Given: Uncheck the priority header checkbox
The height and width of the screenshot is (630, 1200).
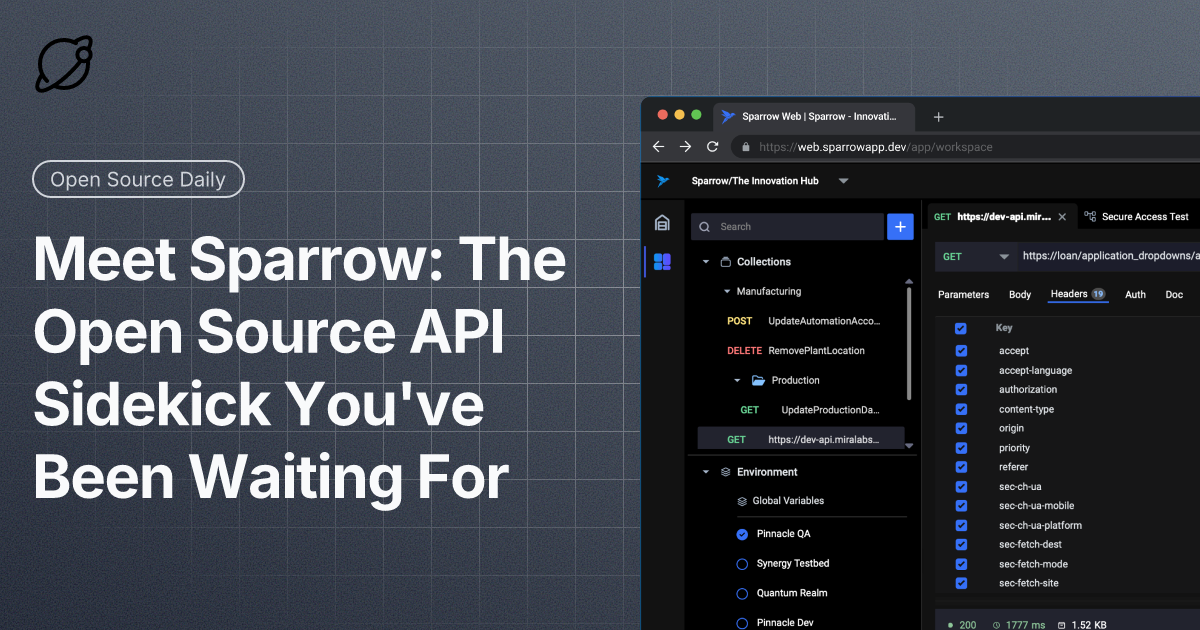Looking at the screenshot, I should point(961,448).
